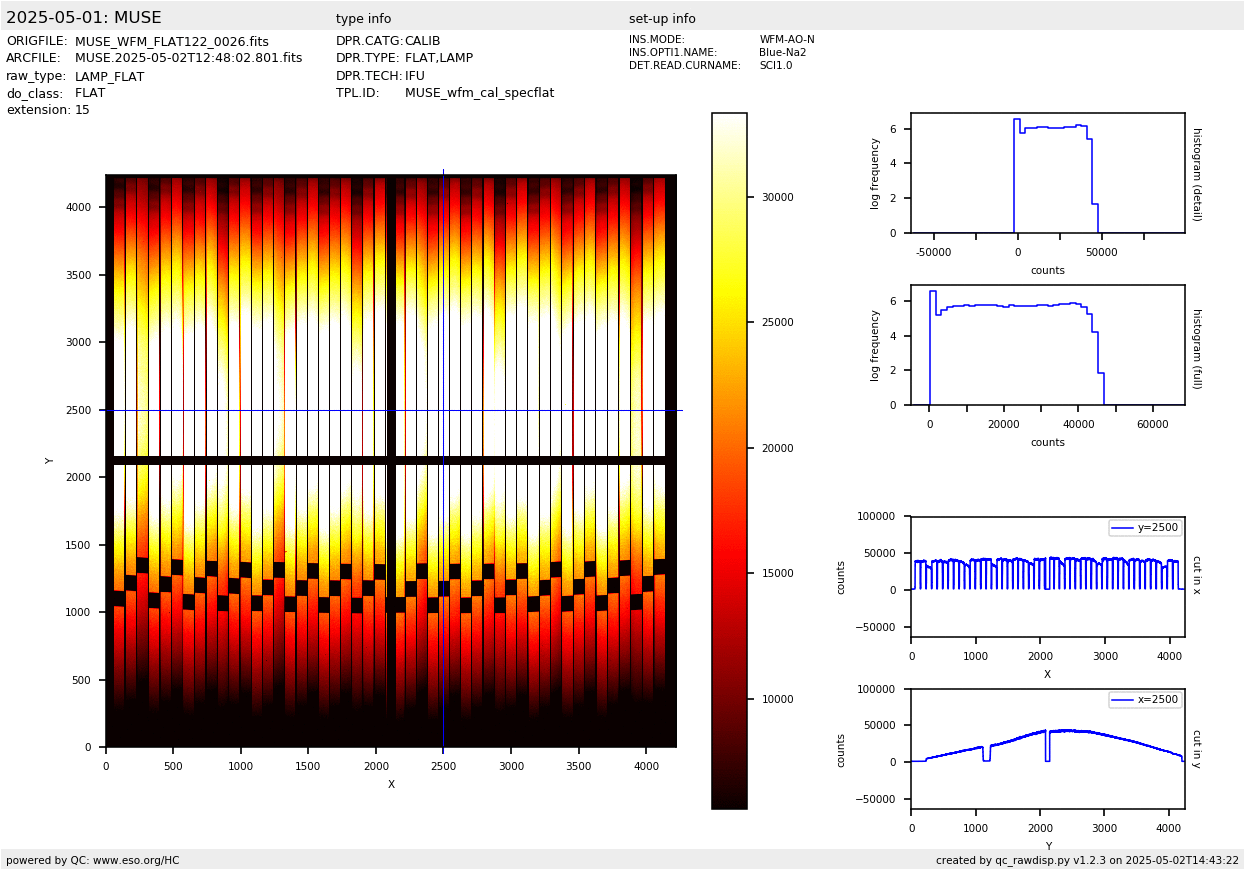Screen dimensions: 1245x870
Task: Select the ARCFILE name MUSE.2025-05-02T12:48:02.801.fits
Action: [188, 59]
